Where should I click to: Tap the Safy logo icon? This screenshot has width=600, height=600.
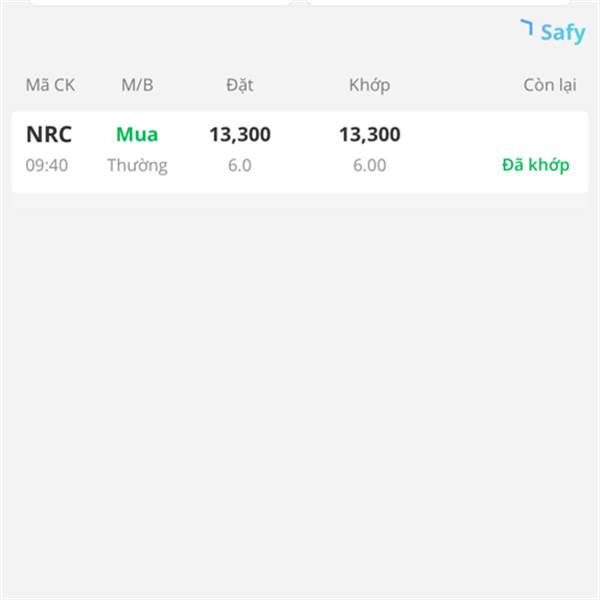coord(527,27)
